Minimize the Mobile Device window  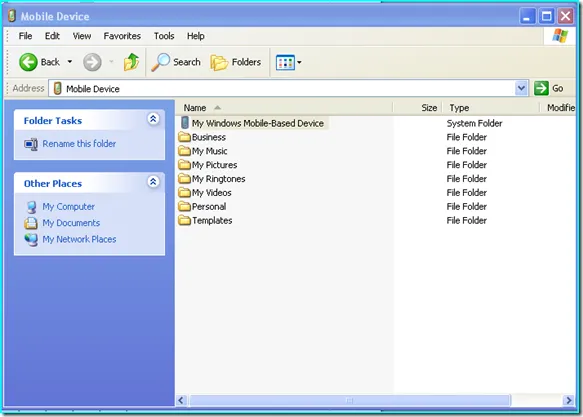[527, 16]
